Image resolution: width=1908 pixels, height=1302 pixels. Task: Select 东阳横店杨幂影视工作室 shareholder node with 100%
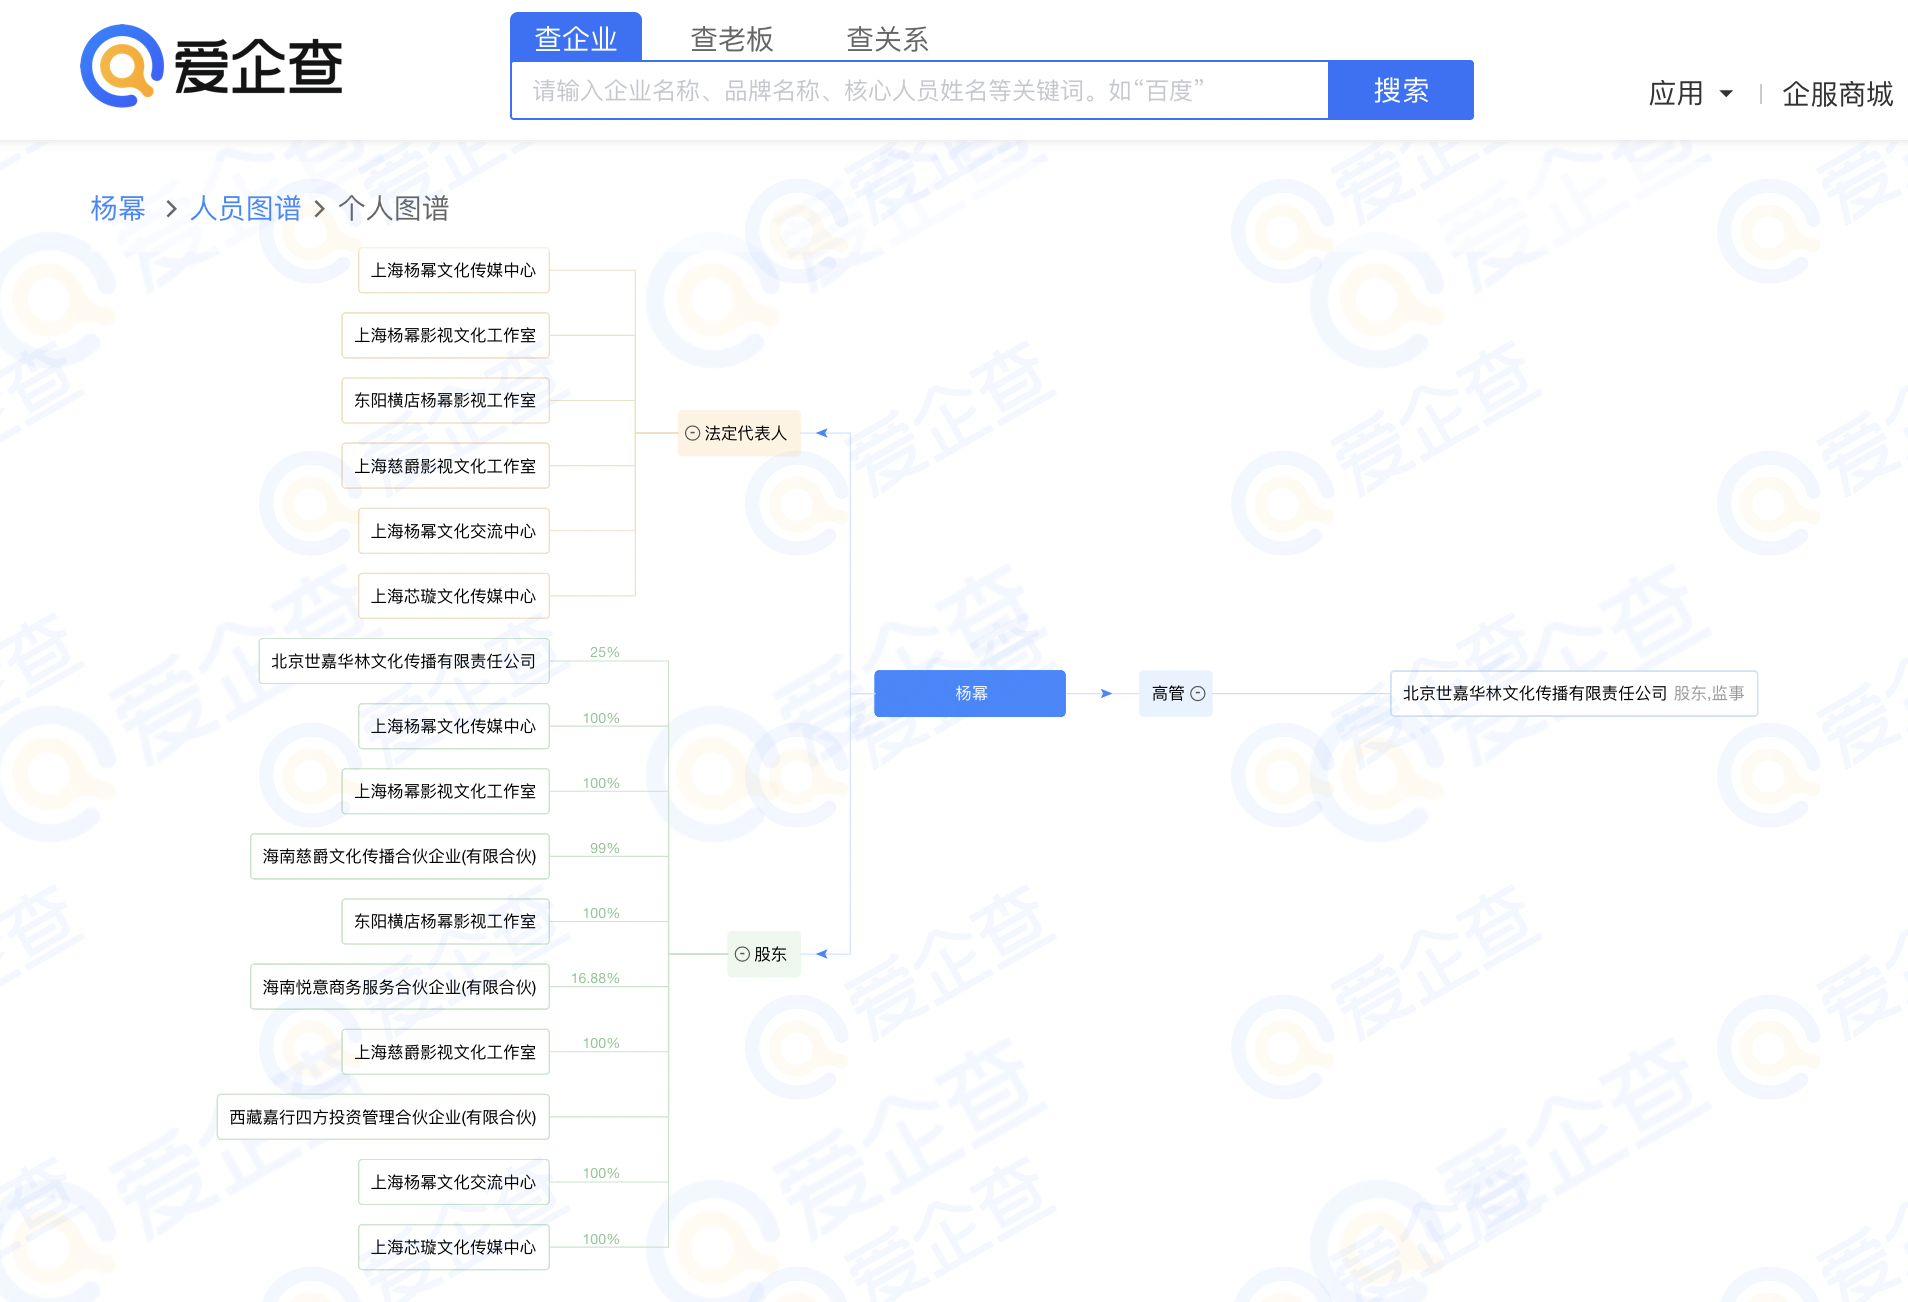coord(446,921)
